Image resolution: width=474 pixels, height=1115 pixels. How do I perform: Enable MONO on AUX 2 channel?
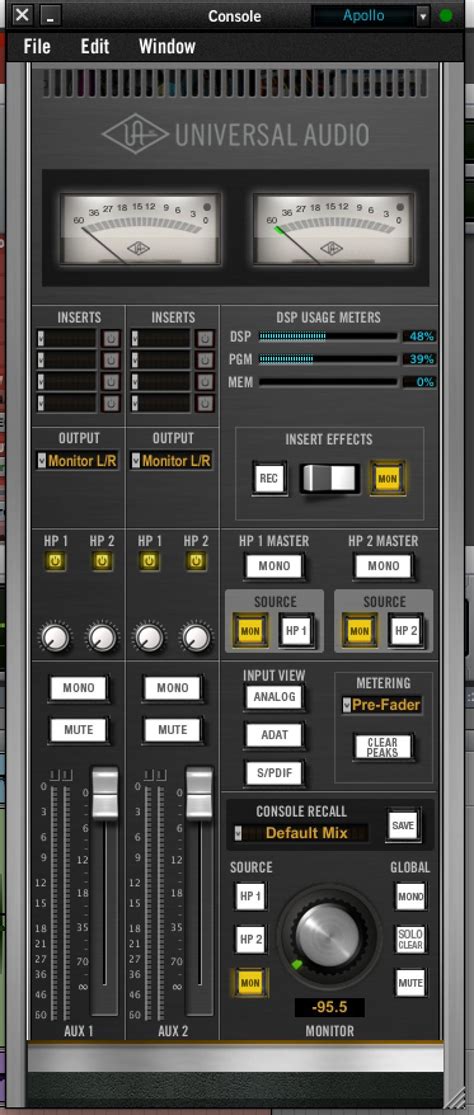pos(173,688)
